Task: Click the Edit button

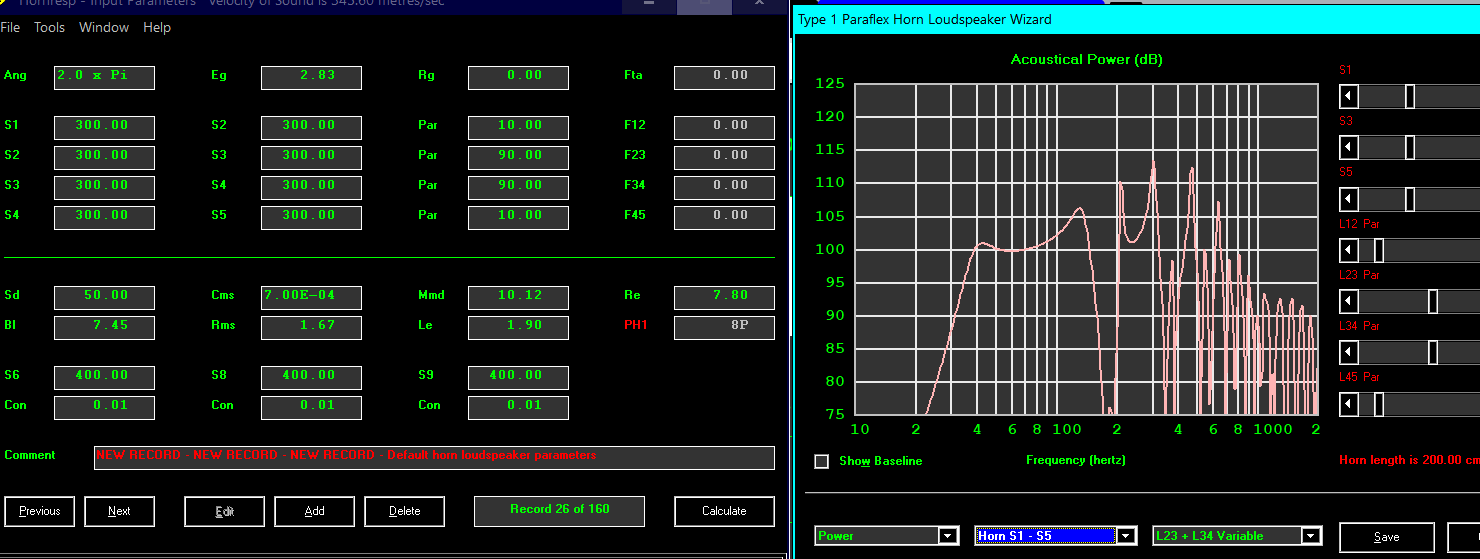Action: click(x=224, y=511)
